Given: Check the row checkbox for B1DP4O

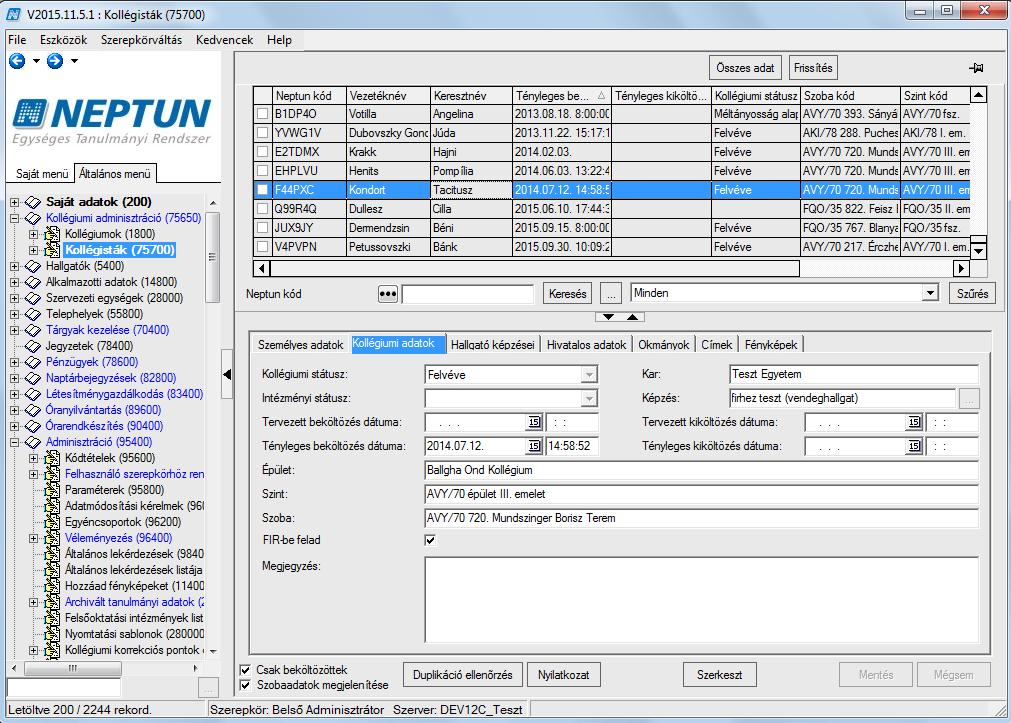Looking at the screenshot, I should pos(262,114).
